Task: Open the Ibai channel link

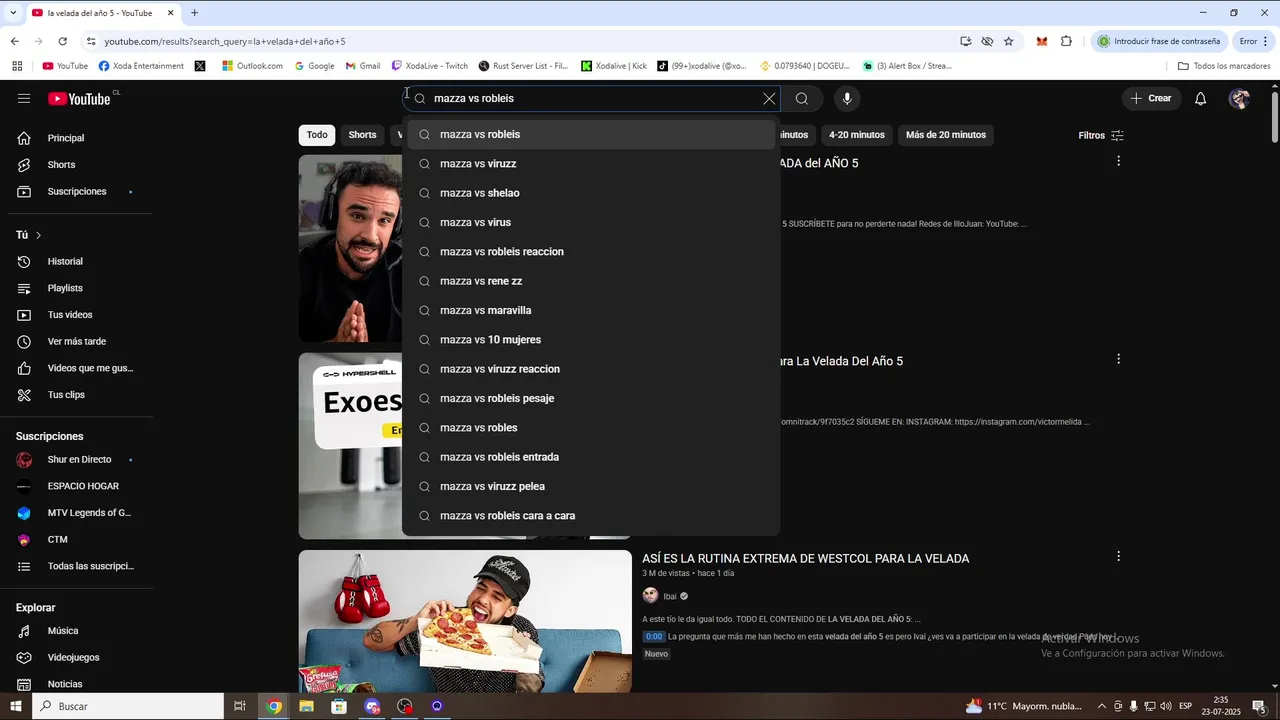Action: click(670, 596)
